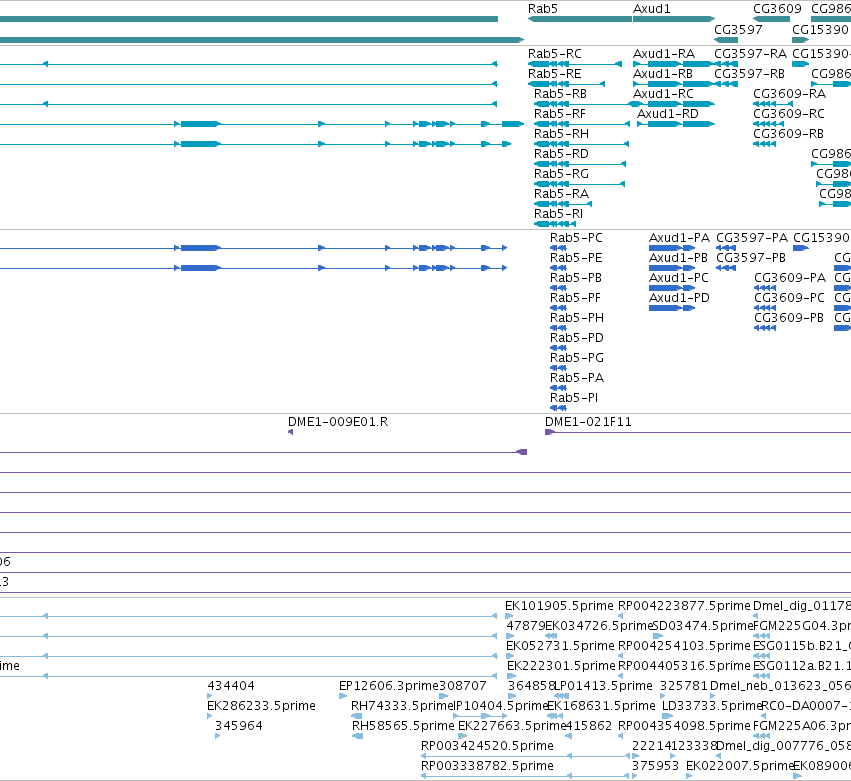Click protein CG3597-PB

pyautogui.click(x=751, y=258)
